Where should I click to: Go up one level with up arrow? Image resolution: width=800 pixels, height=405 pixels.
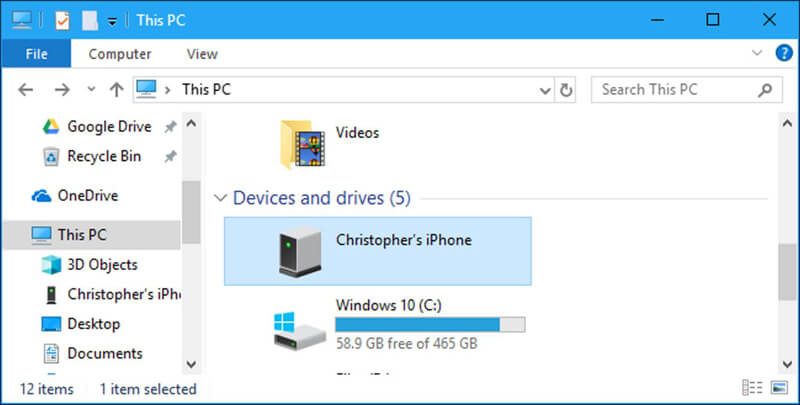click(116, 90)
